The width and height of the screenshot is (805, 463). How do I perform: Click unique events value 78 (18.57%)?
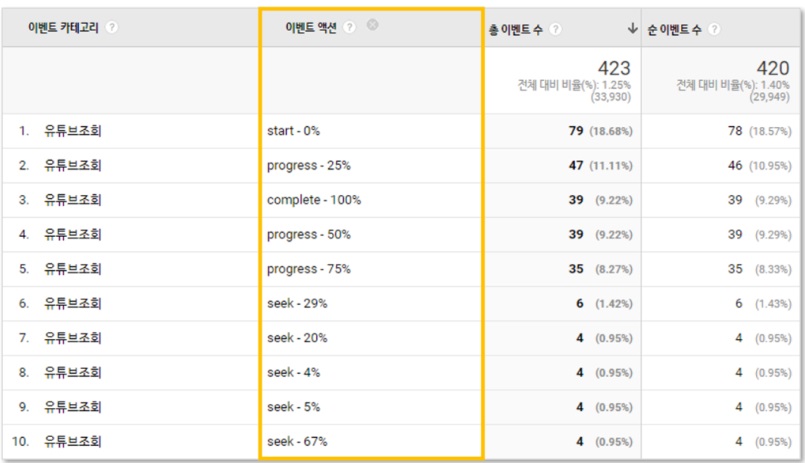coord(759,131)
